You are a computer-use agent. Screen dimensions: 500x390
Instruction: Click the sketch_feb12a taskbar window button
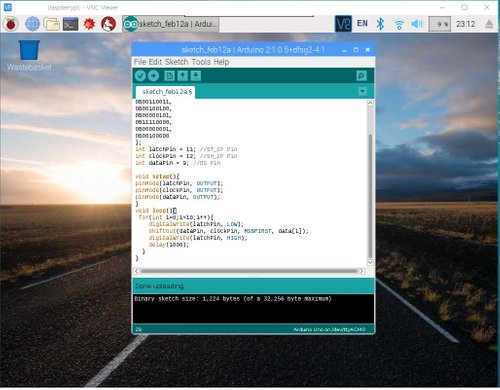pos(170,24)
